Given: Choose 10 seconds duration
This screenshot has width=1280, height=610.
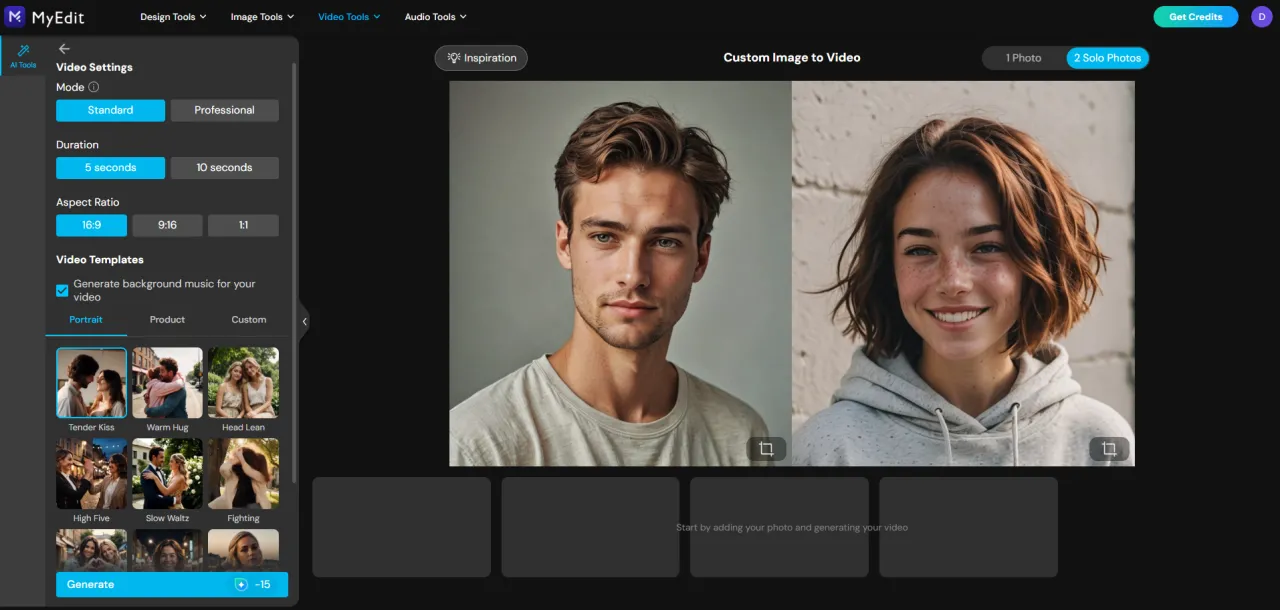Looking at the screenshot, I should 224,167.
